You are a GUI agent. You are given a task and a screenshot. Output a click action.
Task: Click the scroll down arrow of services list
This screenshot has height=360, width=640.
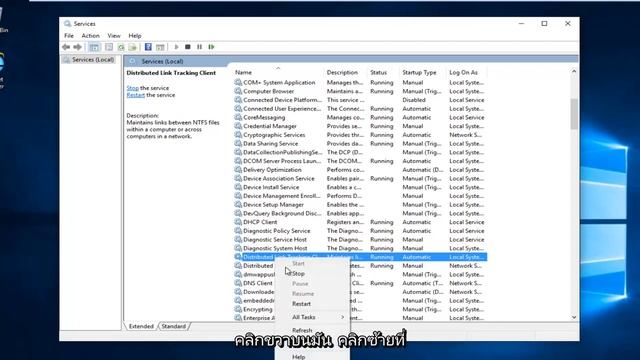click(x=574, y=317)
